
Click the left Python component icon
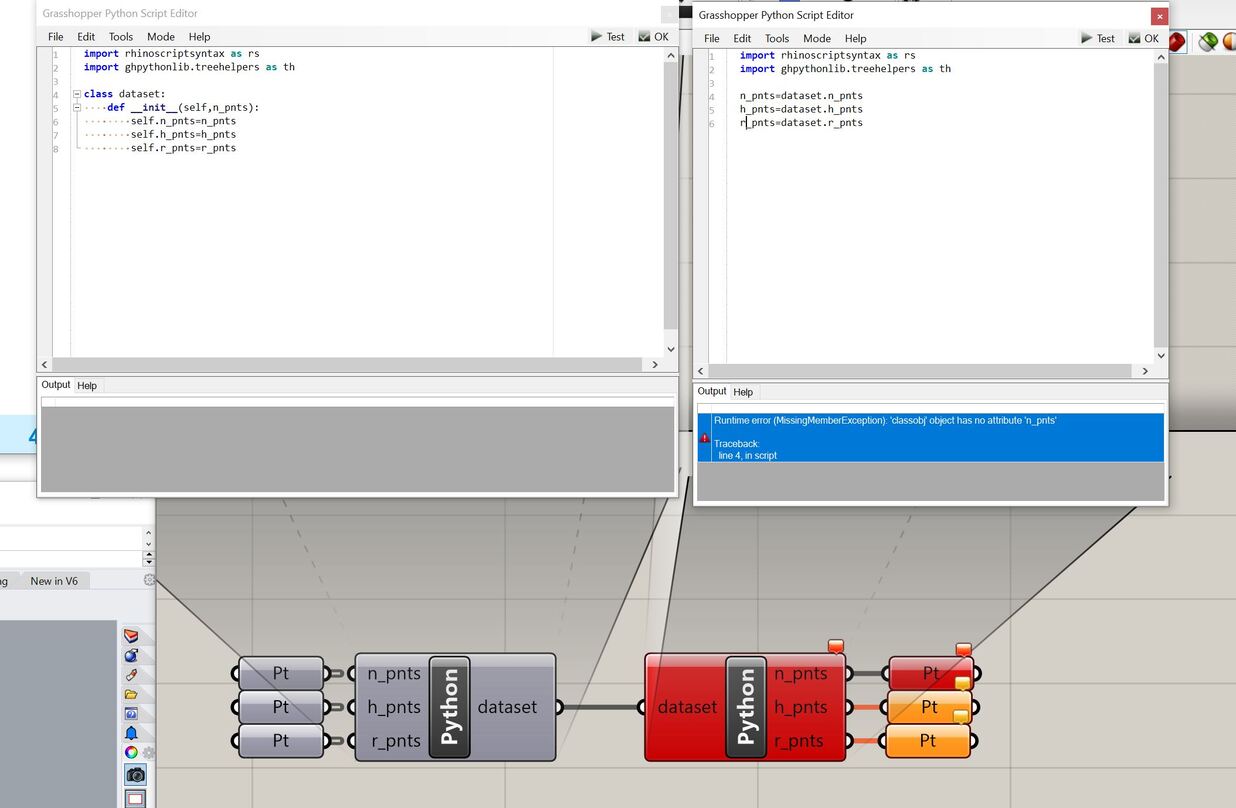point(449,707)
